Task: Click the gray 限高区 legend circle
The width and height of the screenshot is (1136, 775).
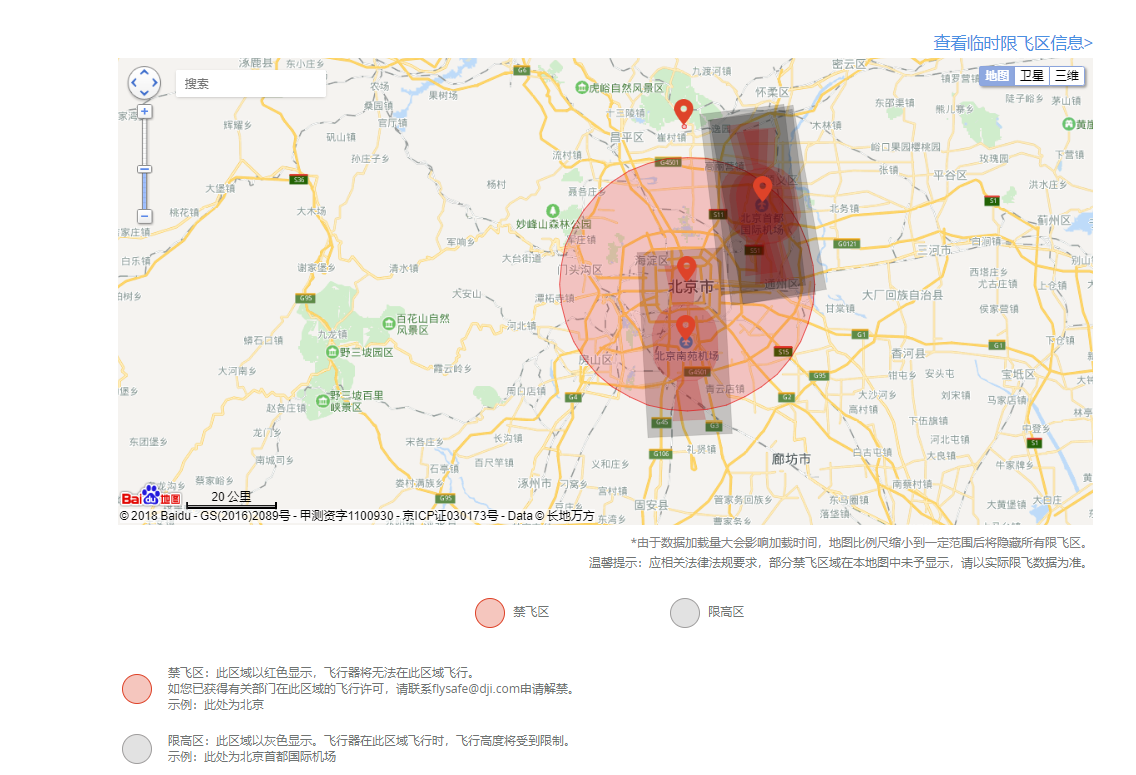Action: click(685, 612)
